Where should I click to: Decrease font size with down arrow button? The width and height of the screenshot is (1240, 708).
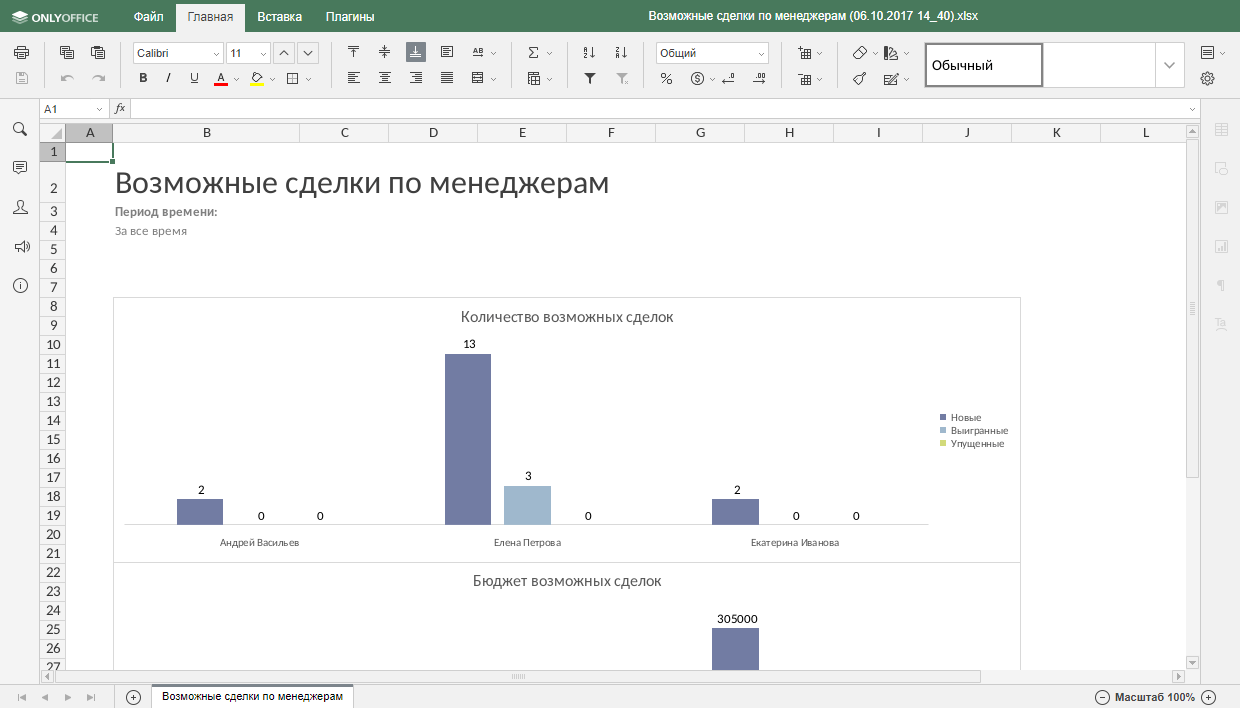[x=308, y=53]
